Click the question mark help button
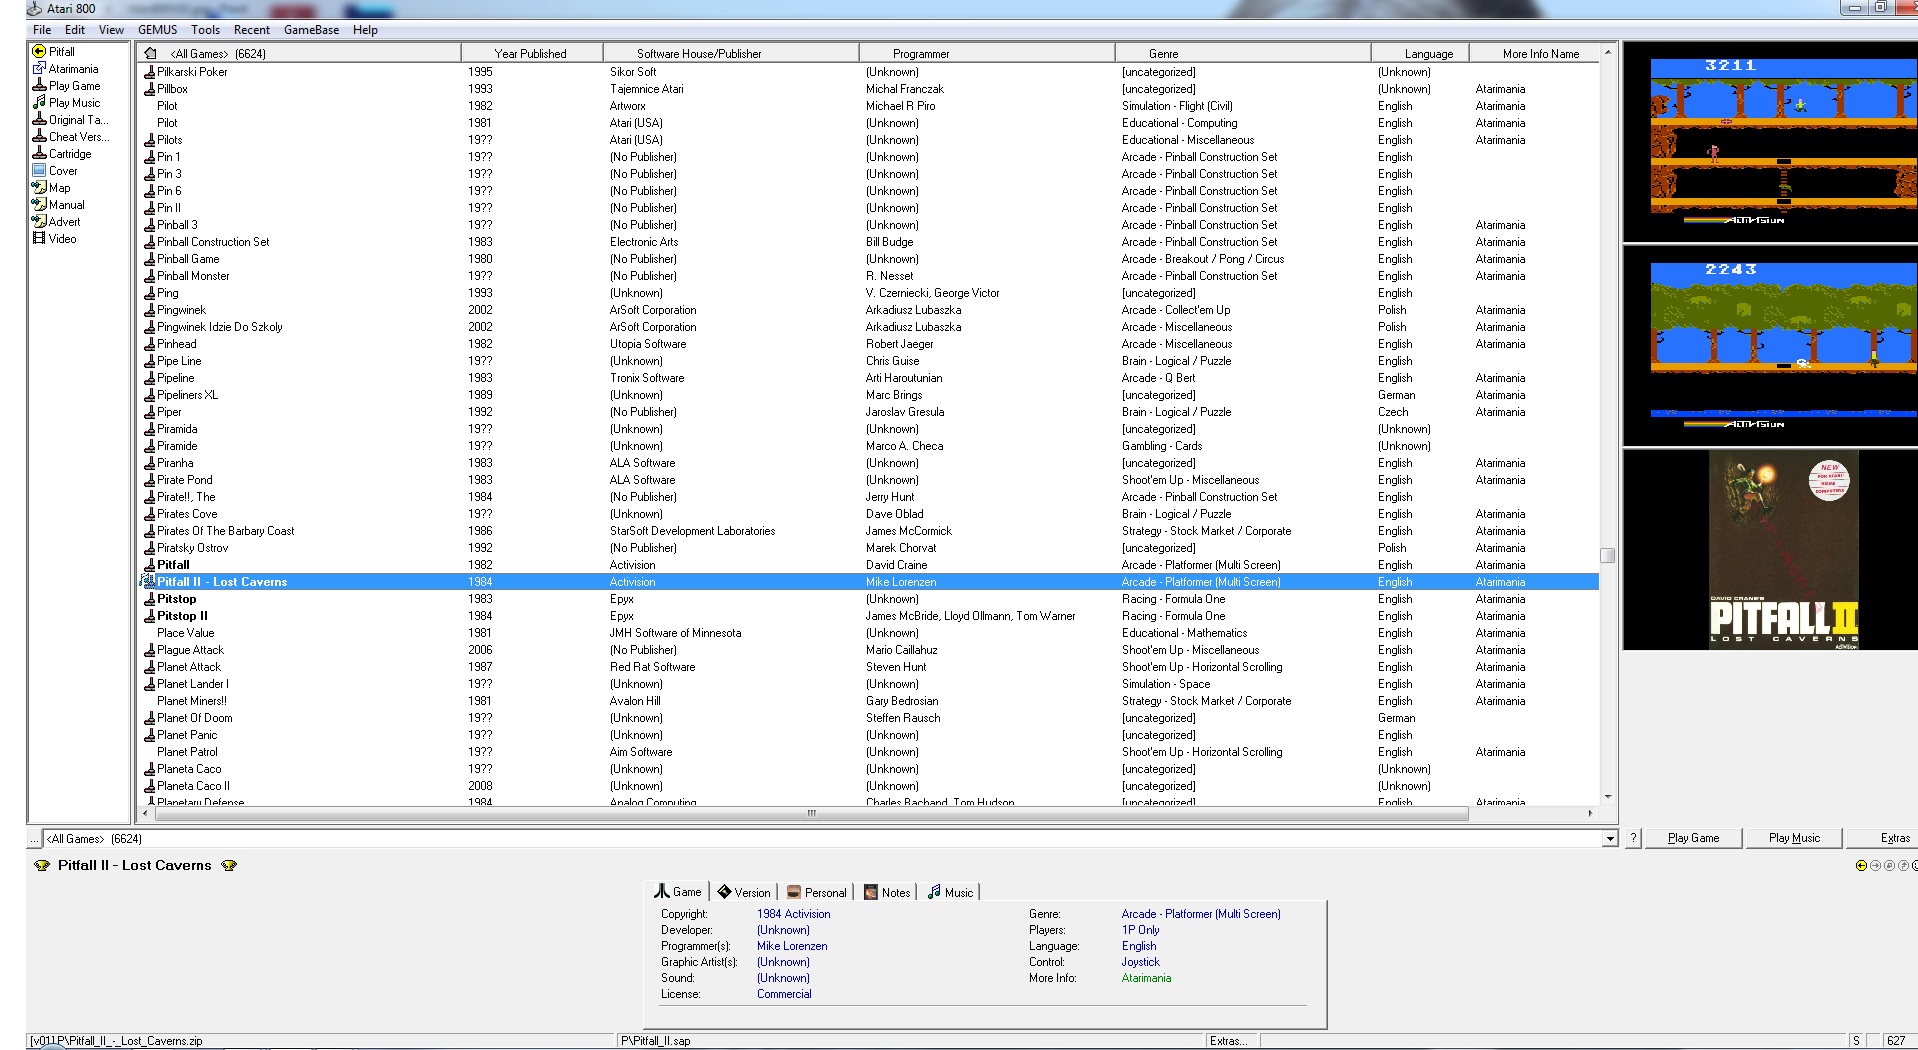This screenshot has width=1918, height=1050. [1633, 838]
